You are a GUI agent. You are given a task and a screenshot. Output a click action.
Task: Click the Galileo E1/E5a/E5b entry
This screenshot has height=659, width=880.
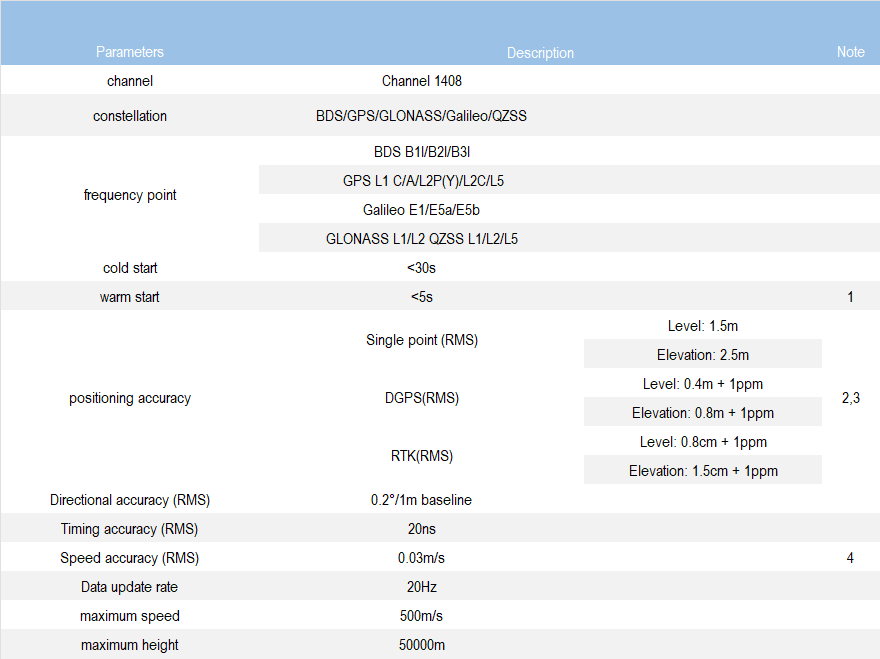coord(421,210)
